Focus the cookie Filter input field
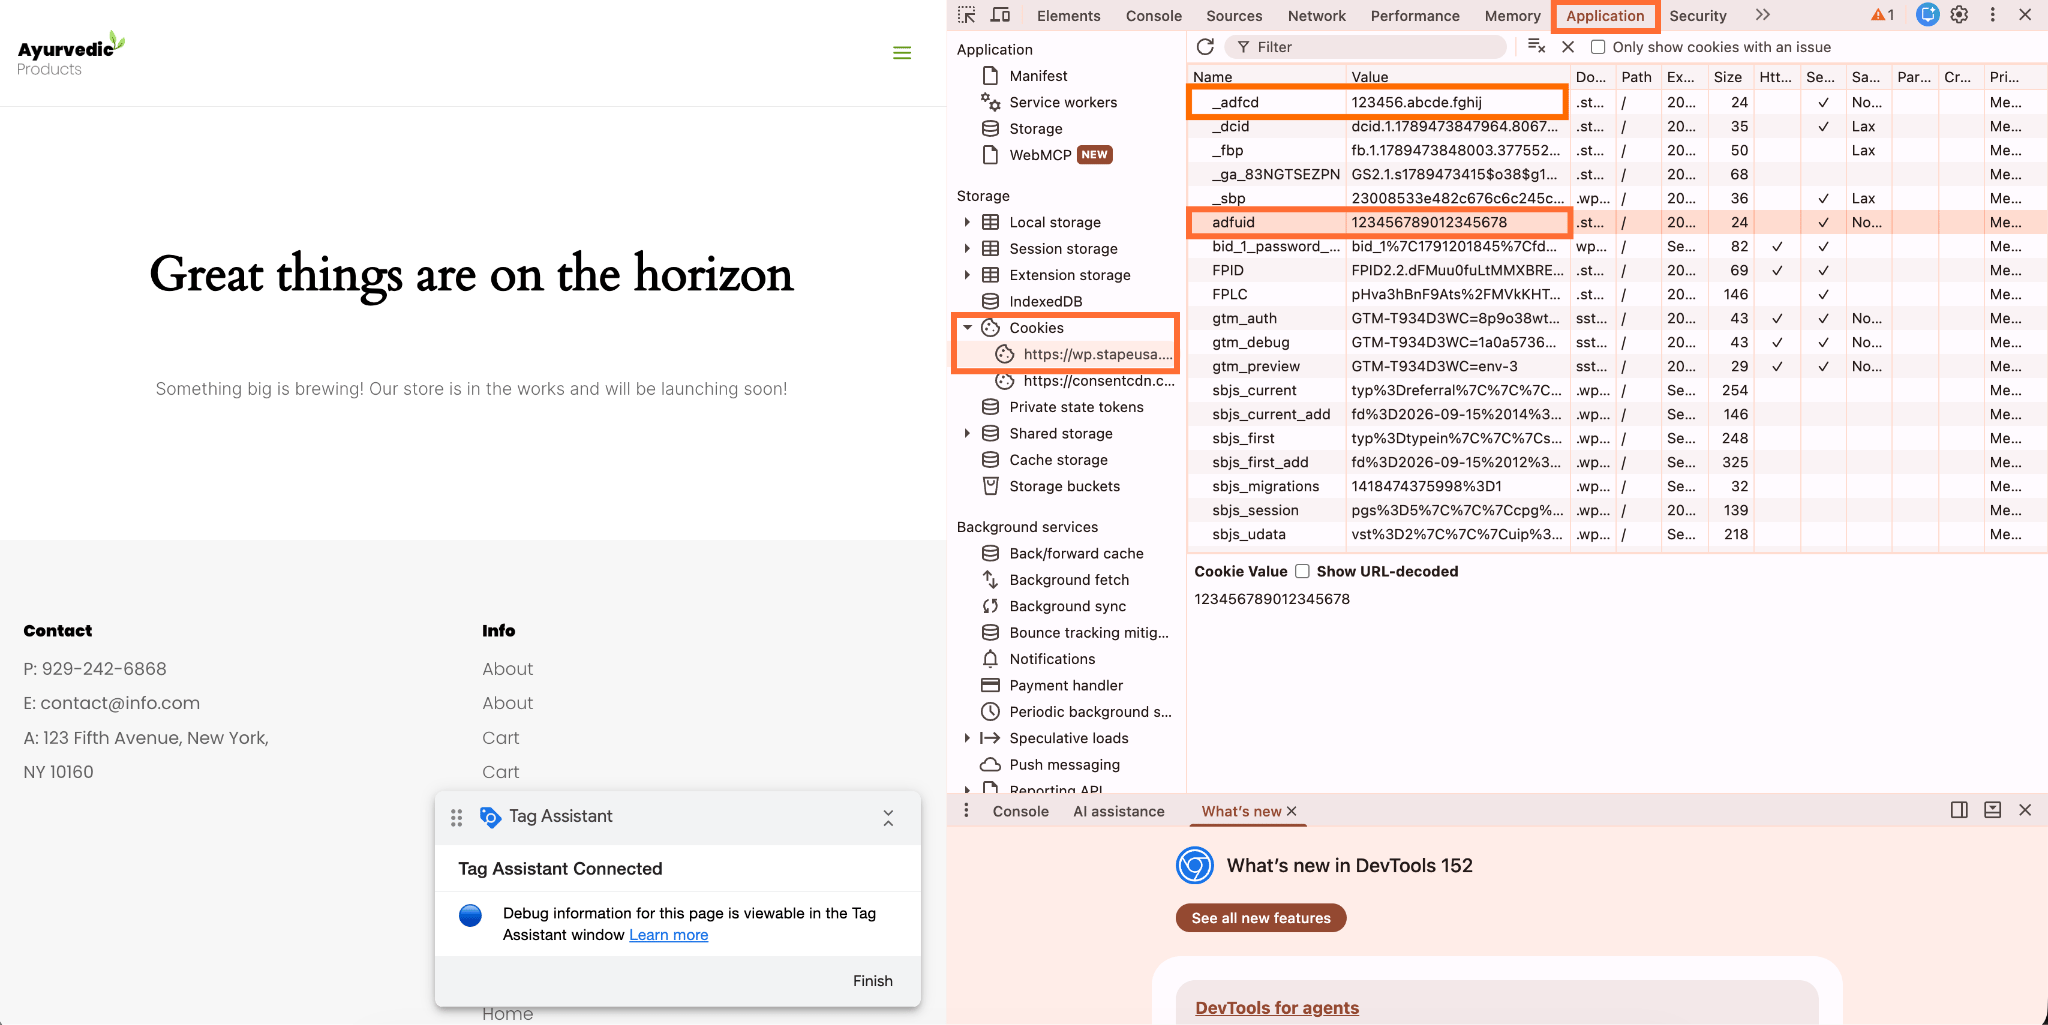2048x1025 pixels. [1367, 47]
